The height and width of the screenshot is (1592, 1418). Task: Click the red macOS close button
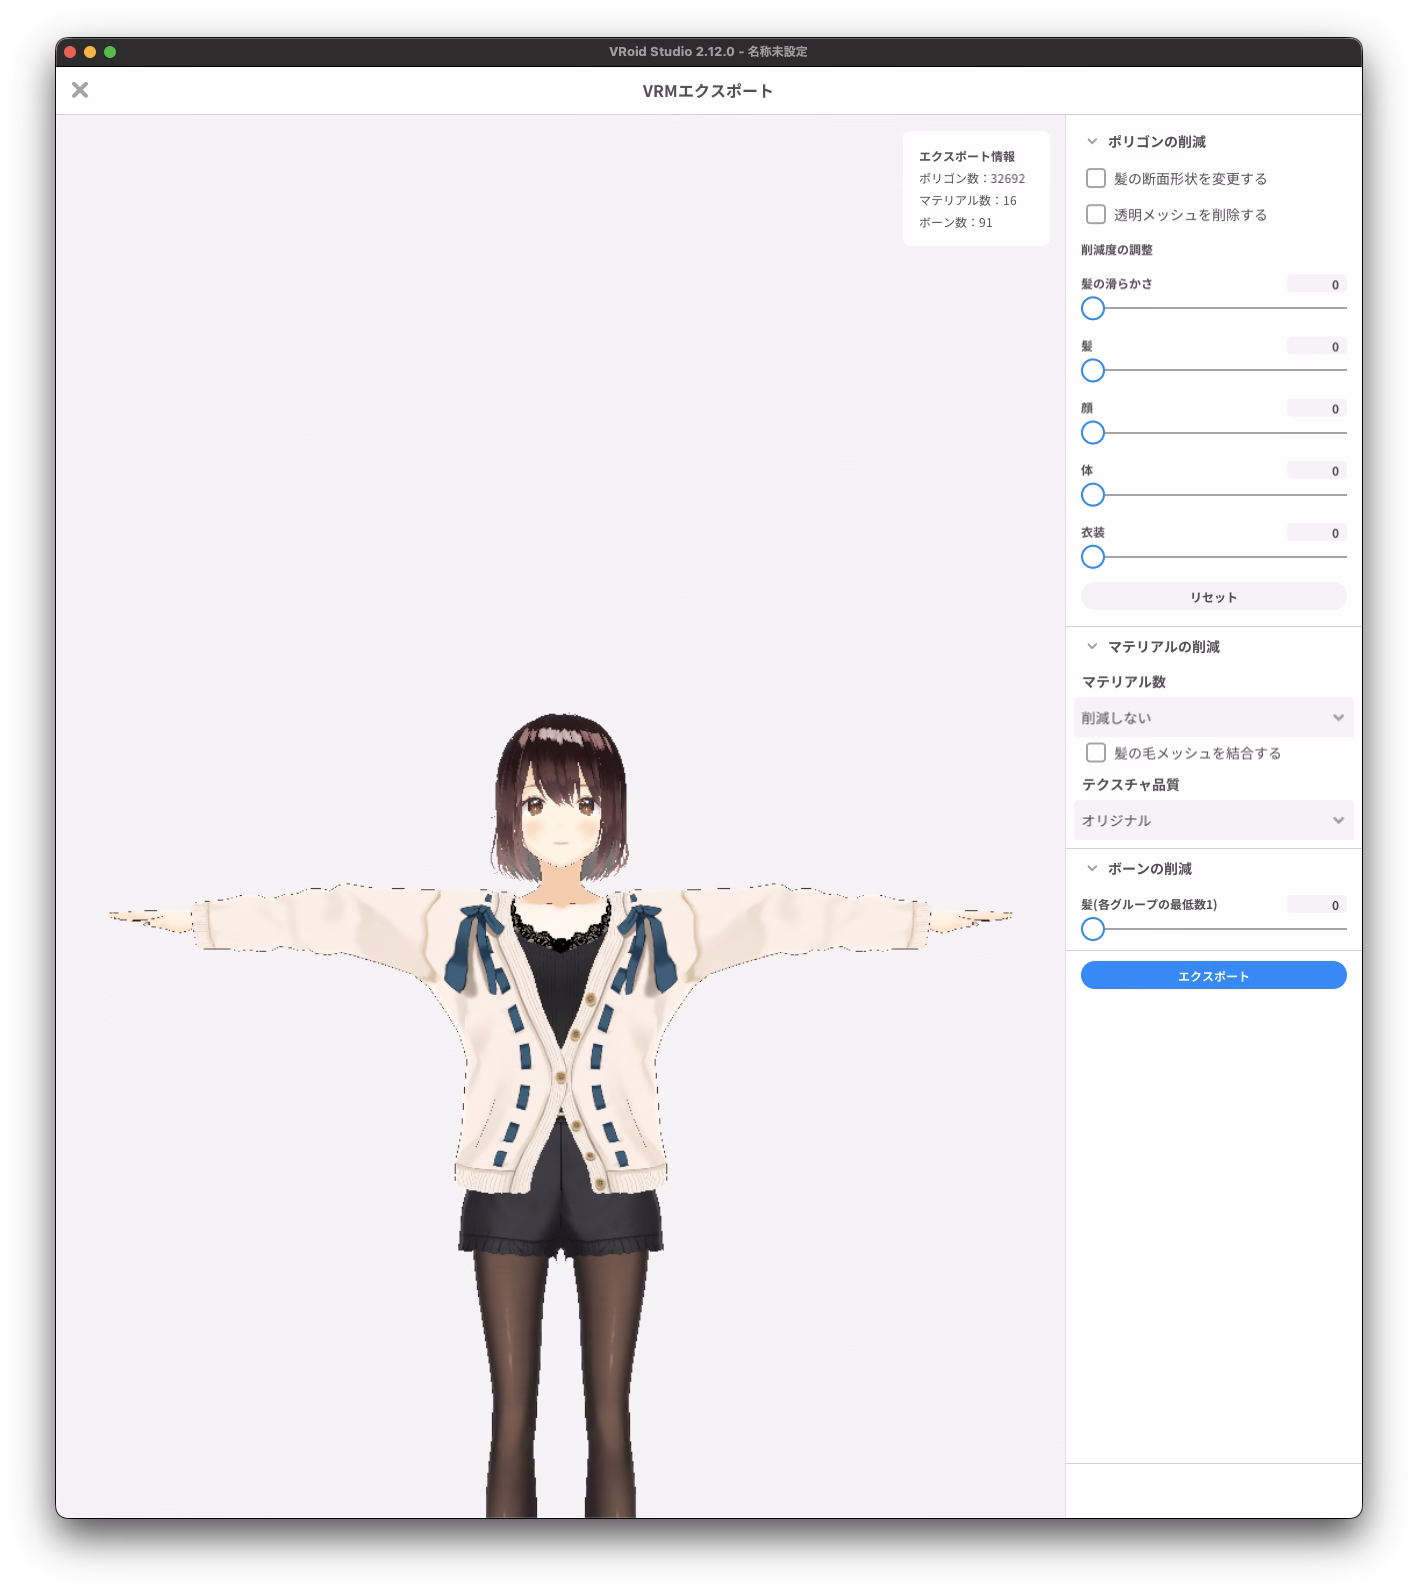(70, 52)
